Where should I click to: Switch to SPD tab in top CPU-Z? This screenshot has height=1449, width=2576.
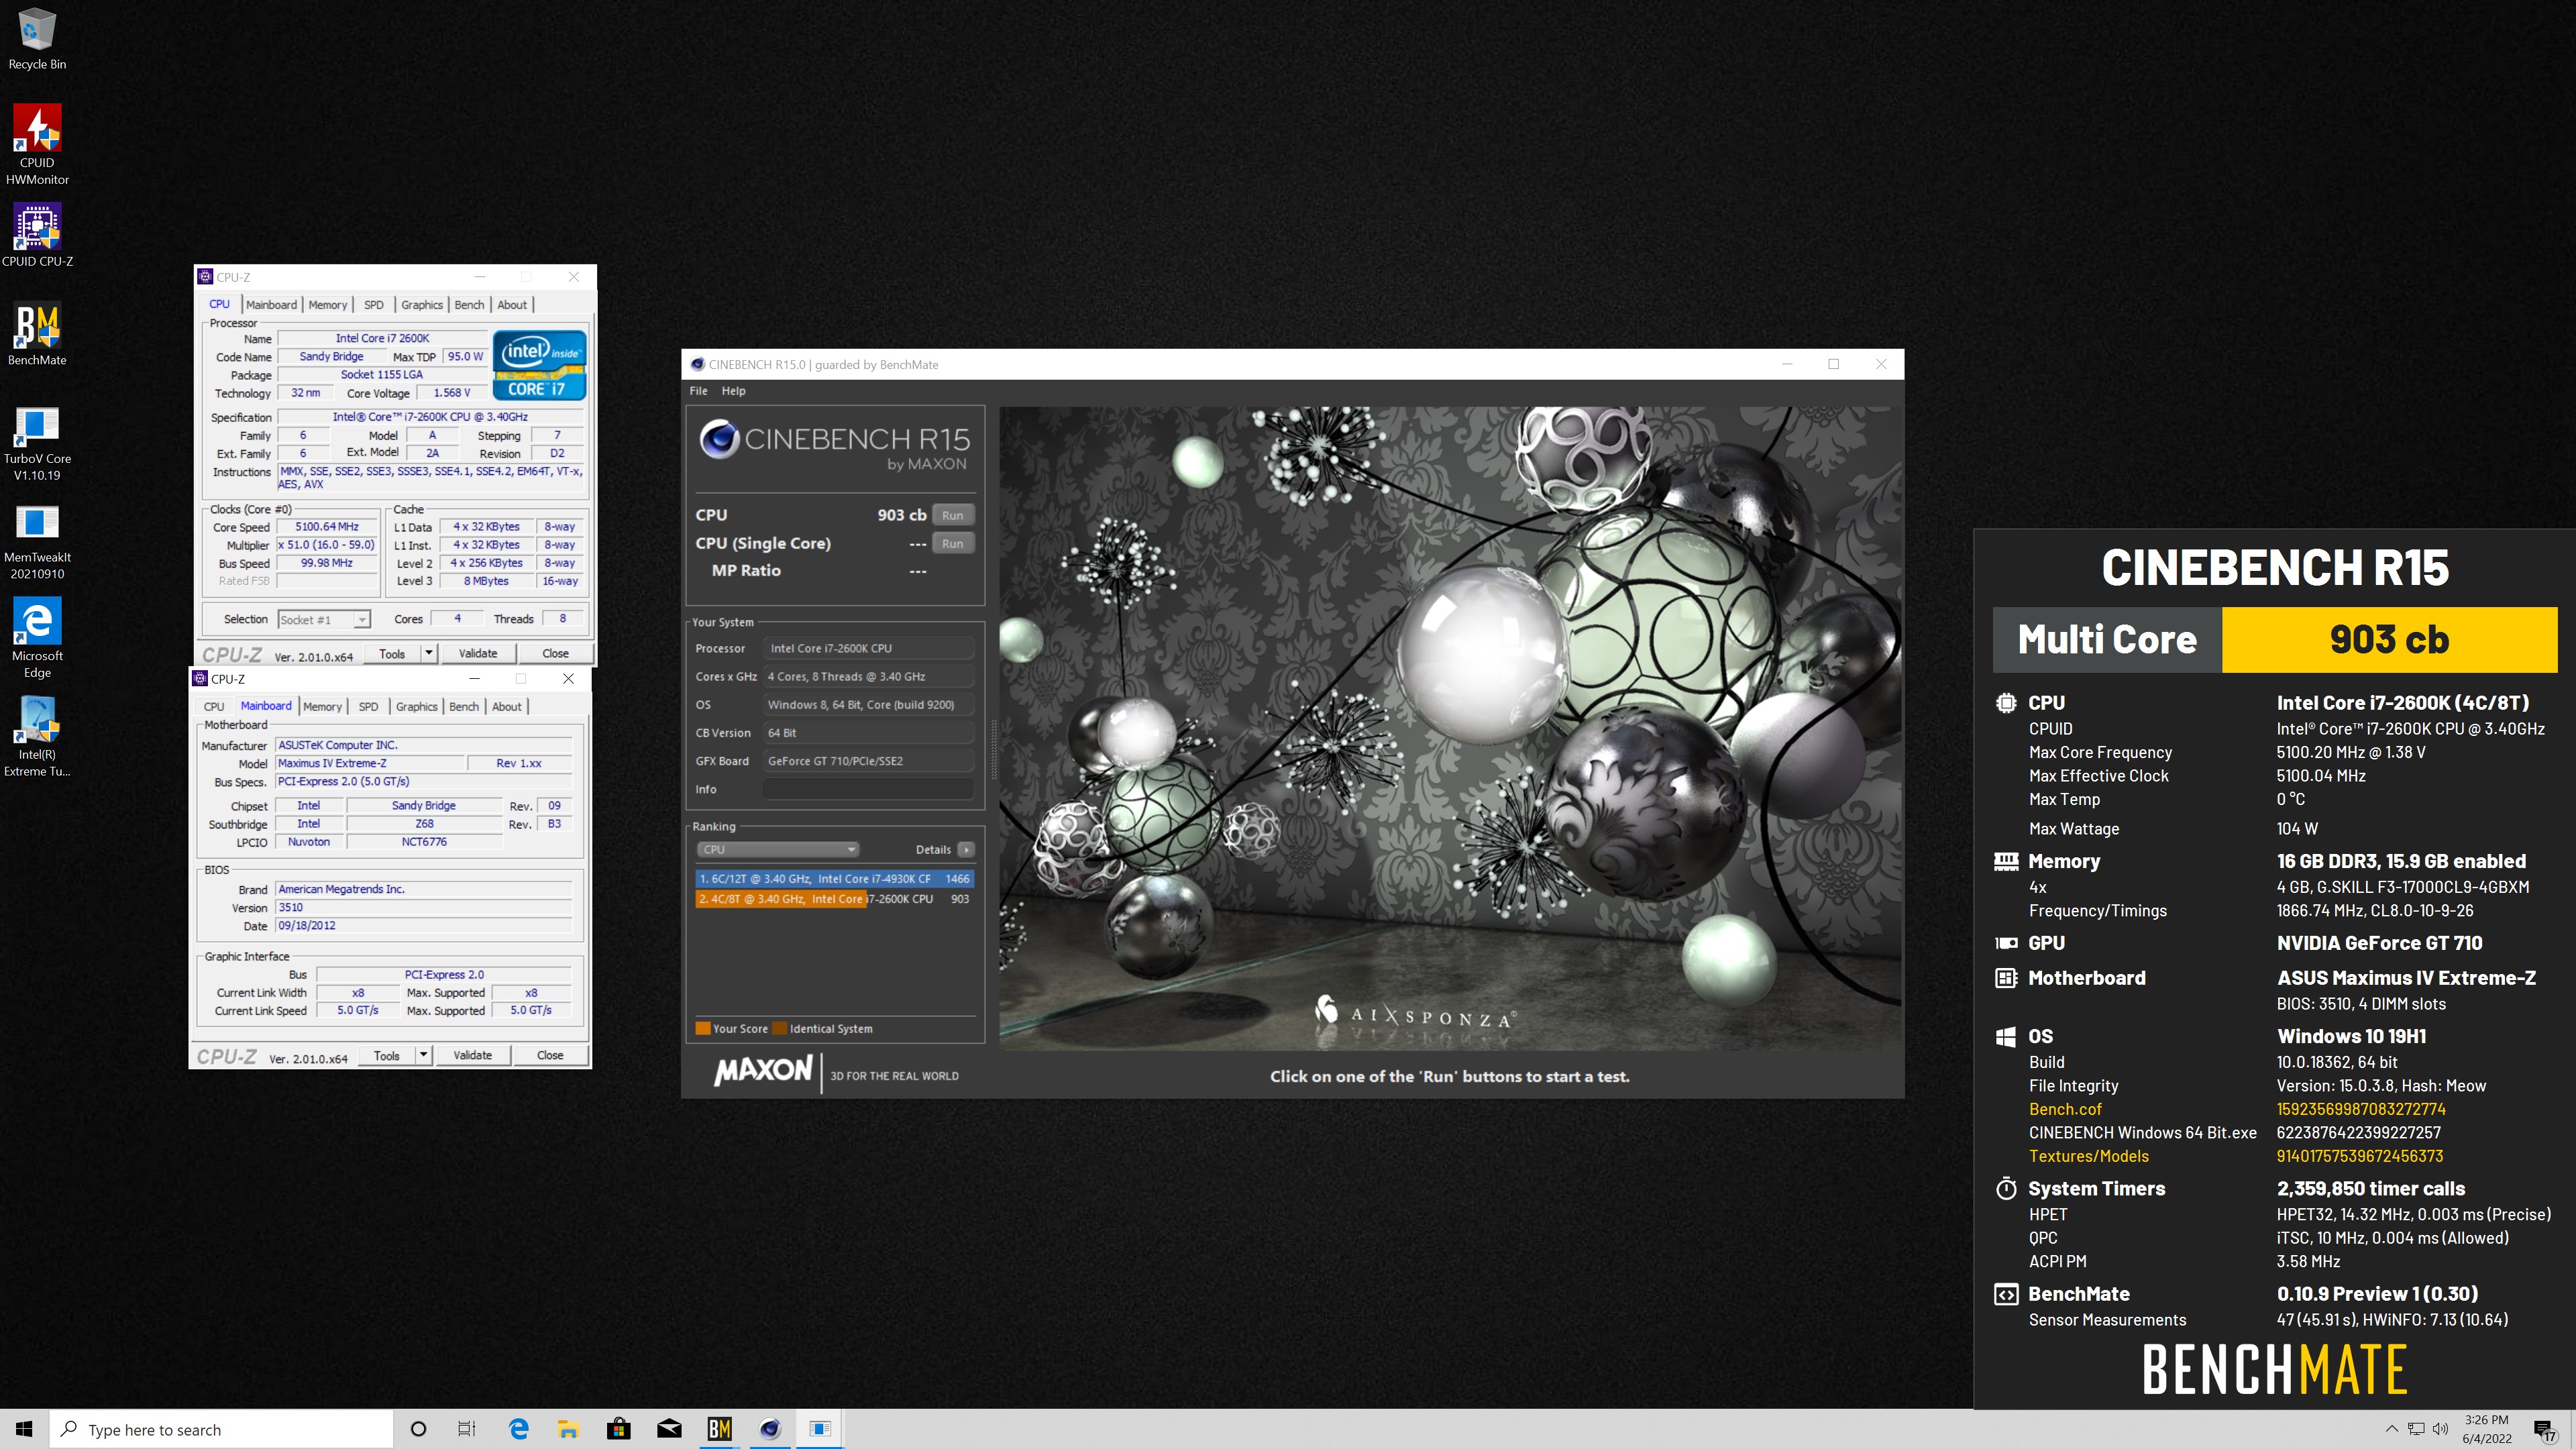pos(374,305)
